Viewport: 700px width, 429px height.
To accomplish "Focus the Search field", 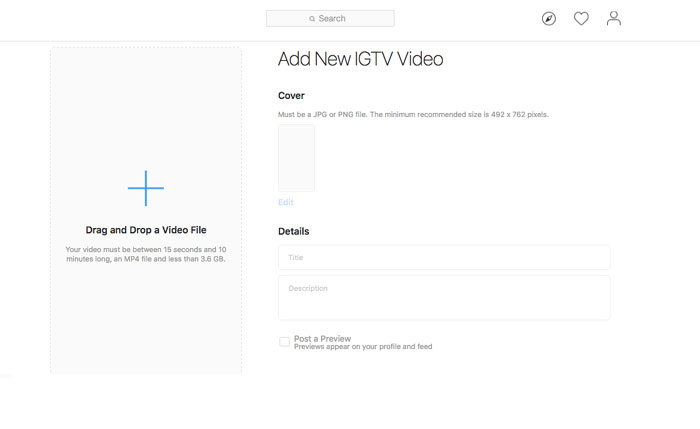I will pos(330,18).
